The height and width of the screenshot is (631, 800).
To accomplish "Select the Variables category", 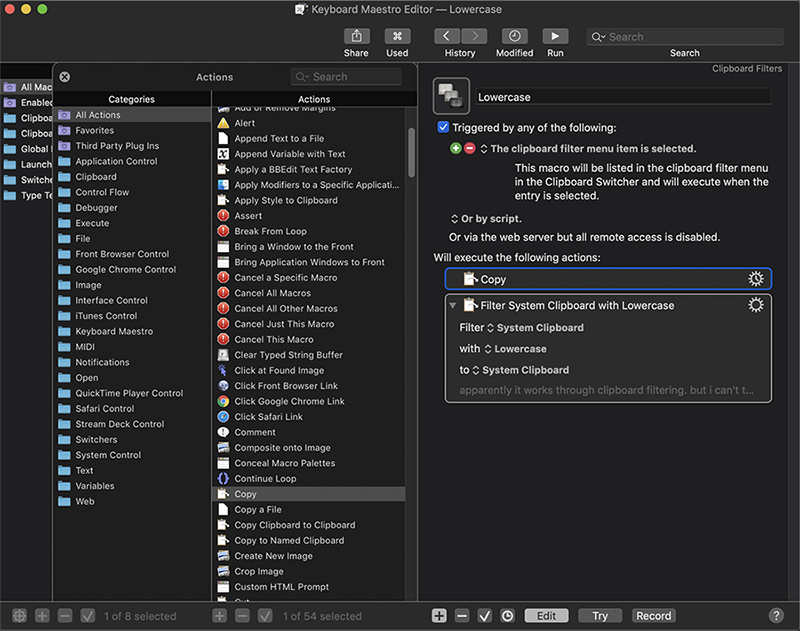I will click(x=132, y=486).
